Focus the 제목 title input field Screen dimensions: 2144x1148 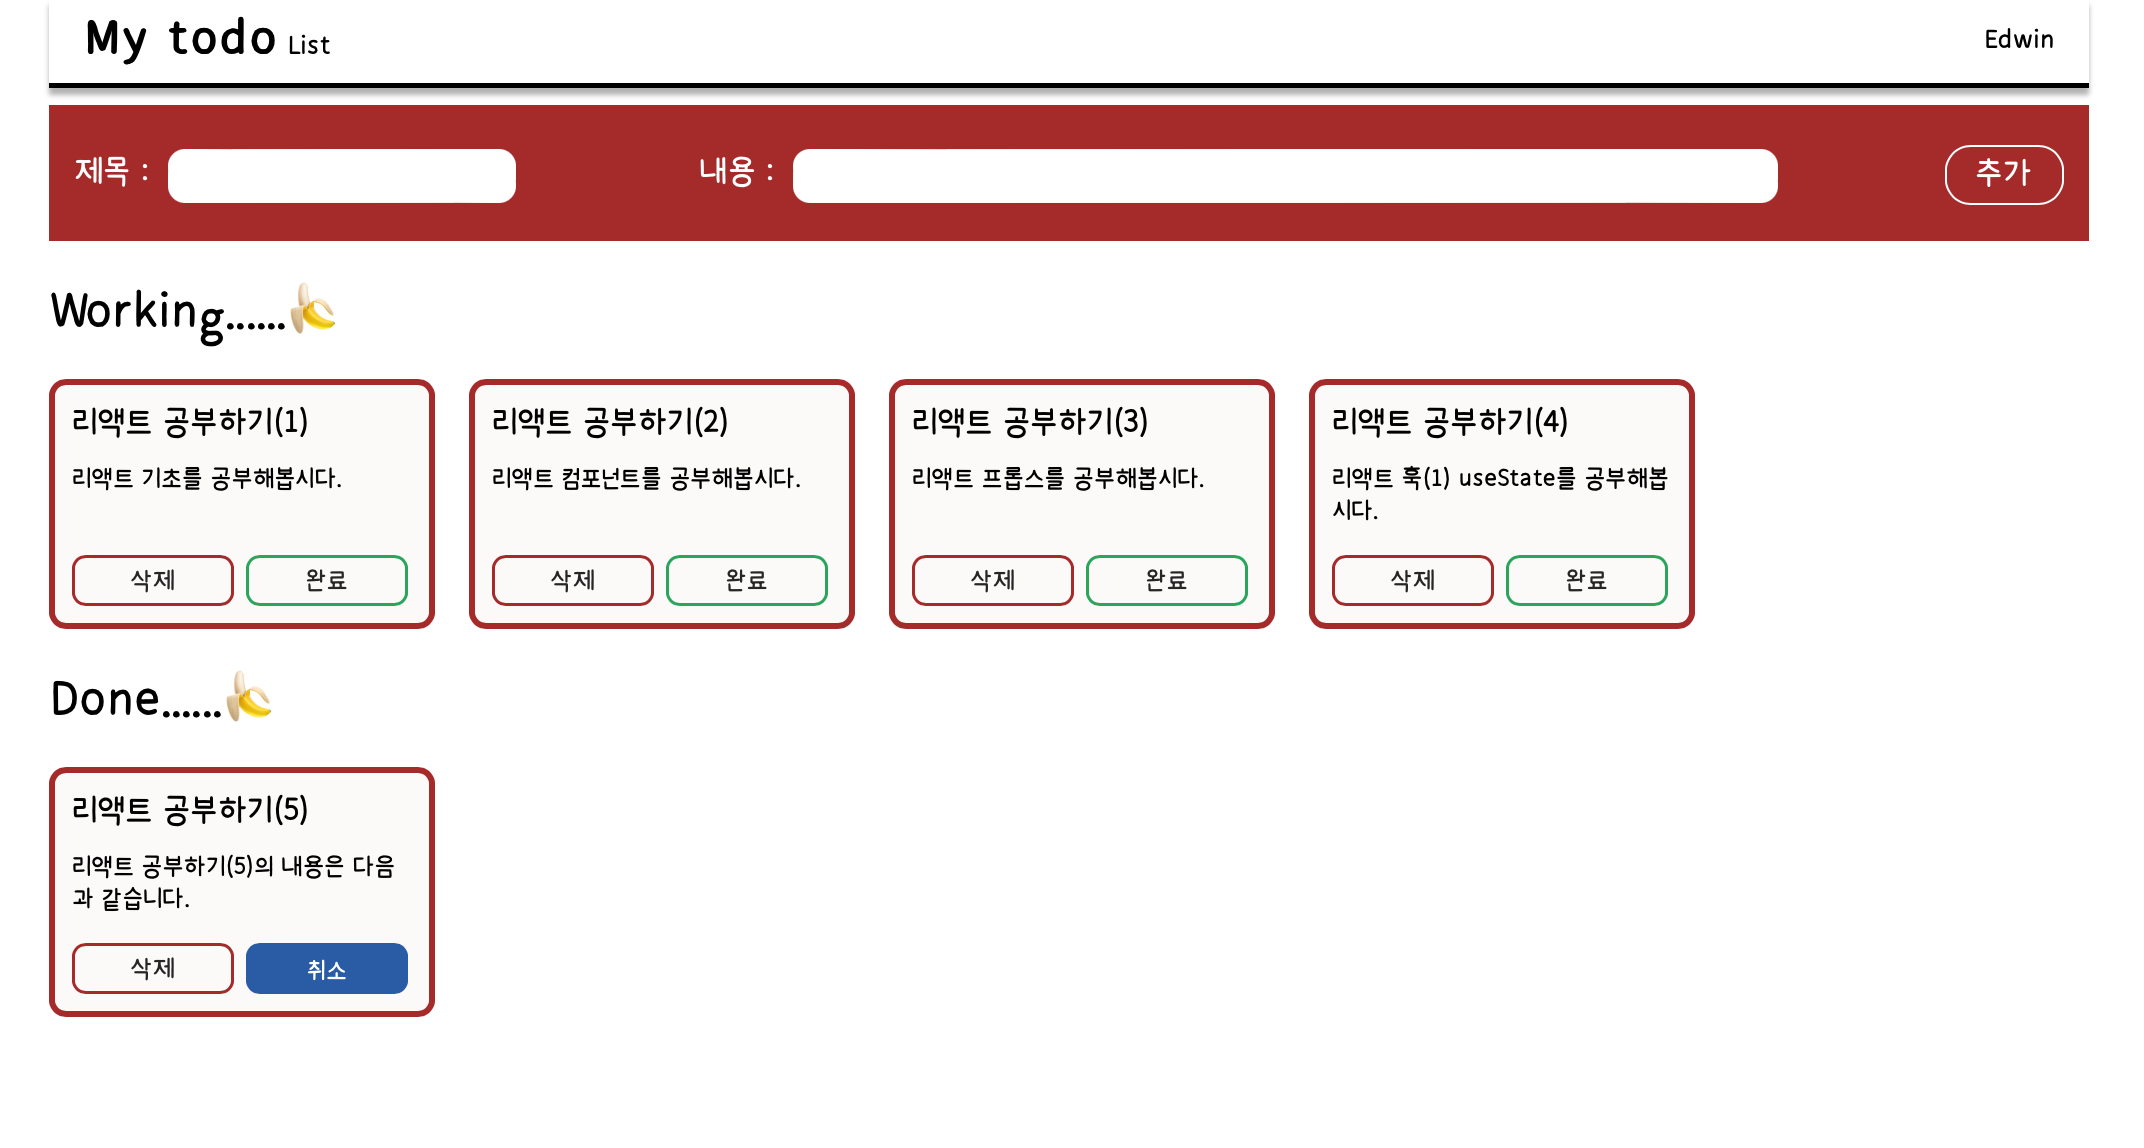[342, 176]
